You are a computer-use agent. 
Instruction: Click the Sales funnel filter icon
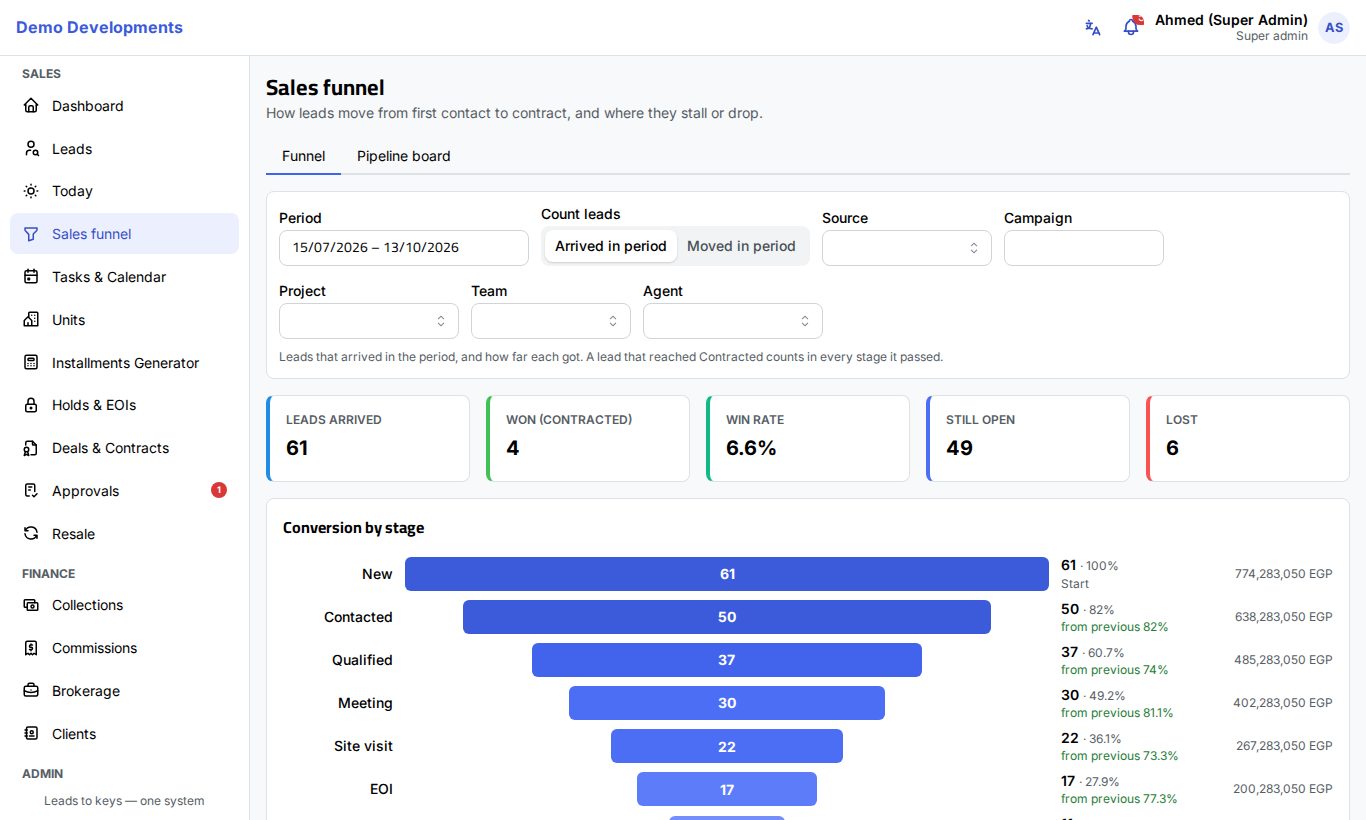(x=31, y=234)
